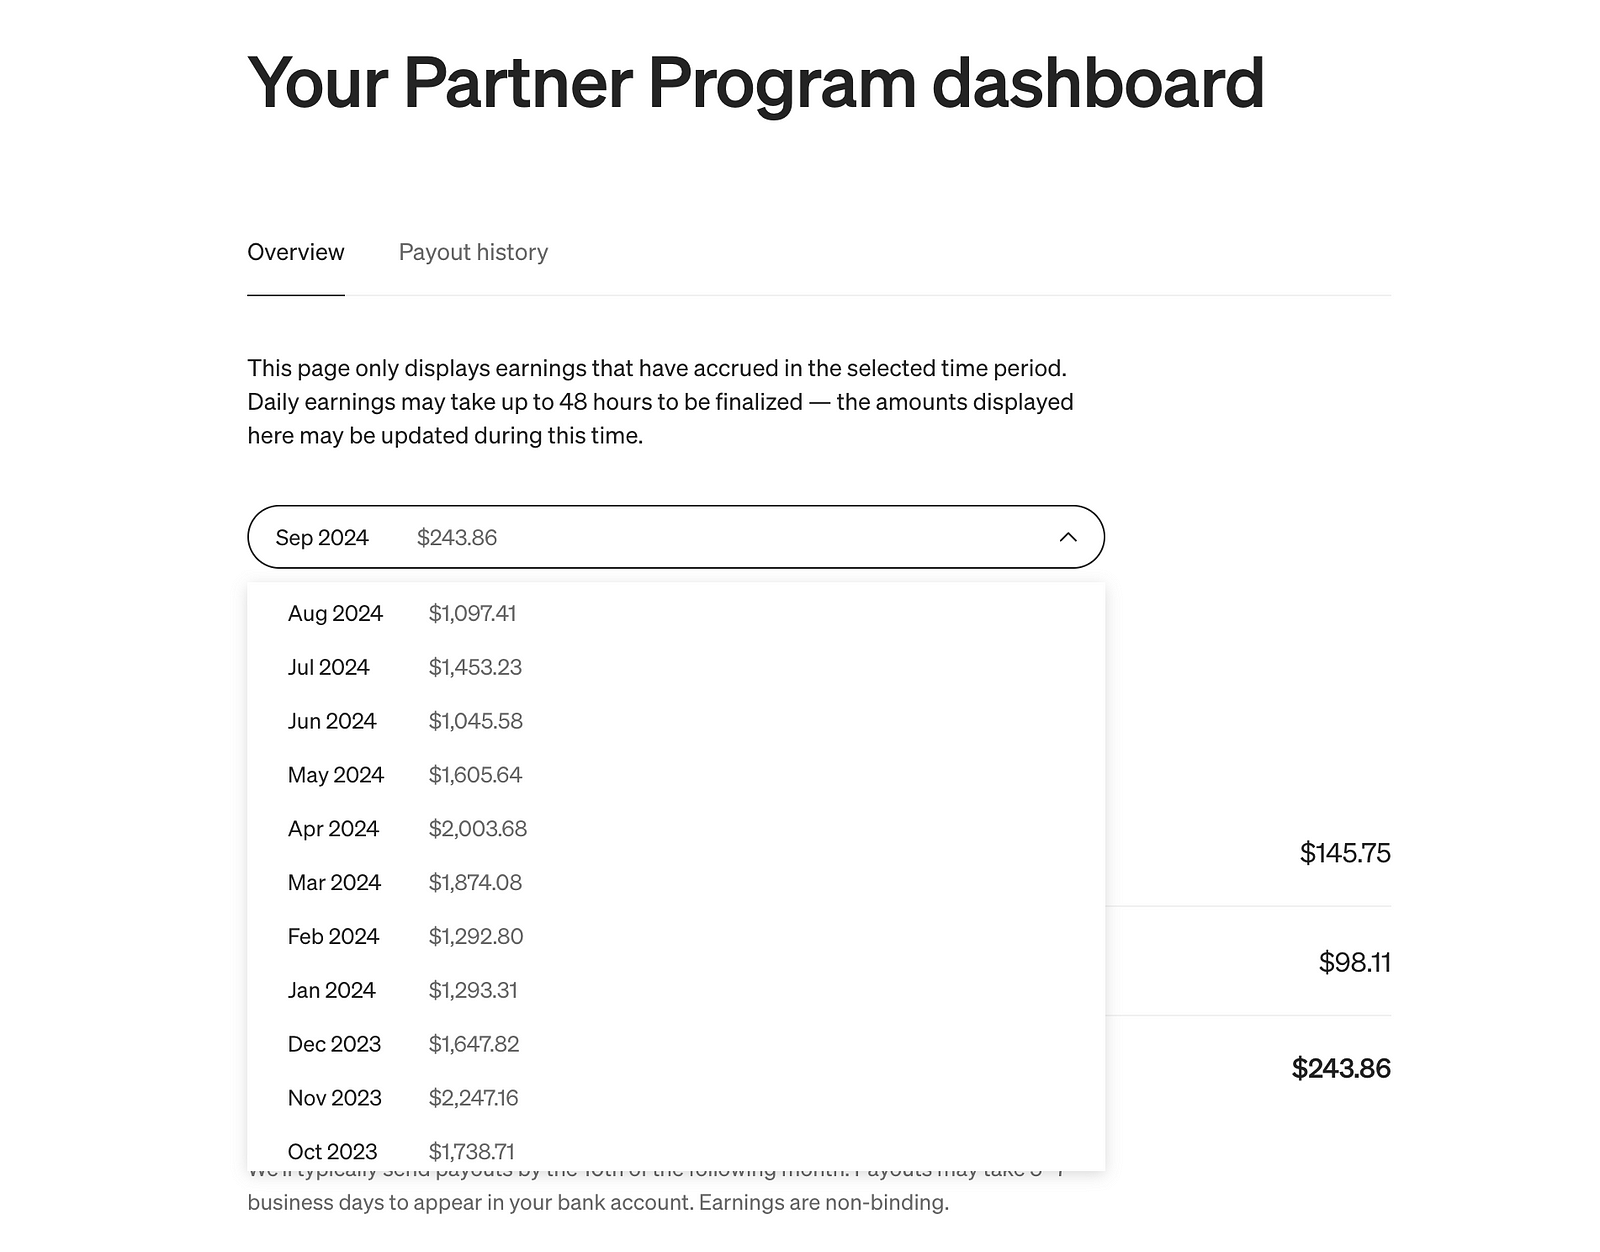Screen dimensions: 1600x1252
Task: Pick Feb 2024 earnings period
Action: [x=400, y=936]
